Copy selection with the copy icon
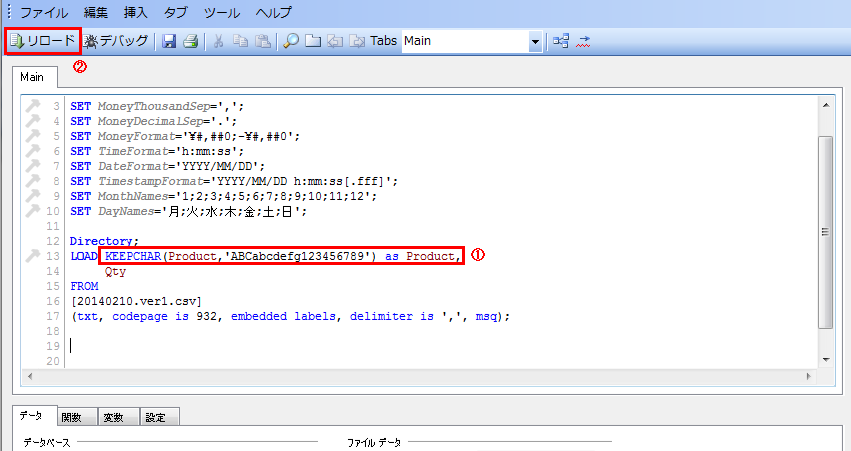Viewport: 851px width, 451px height. tap(240, 41)
